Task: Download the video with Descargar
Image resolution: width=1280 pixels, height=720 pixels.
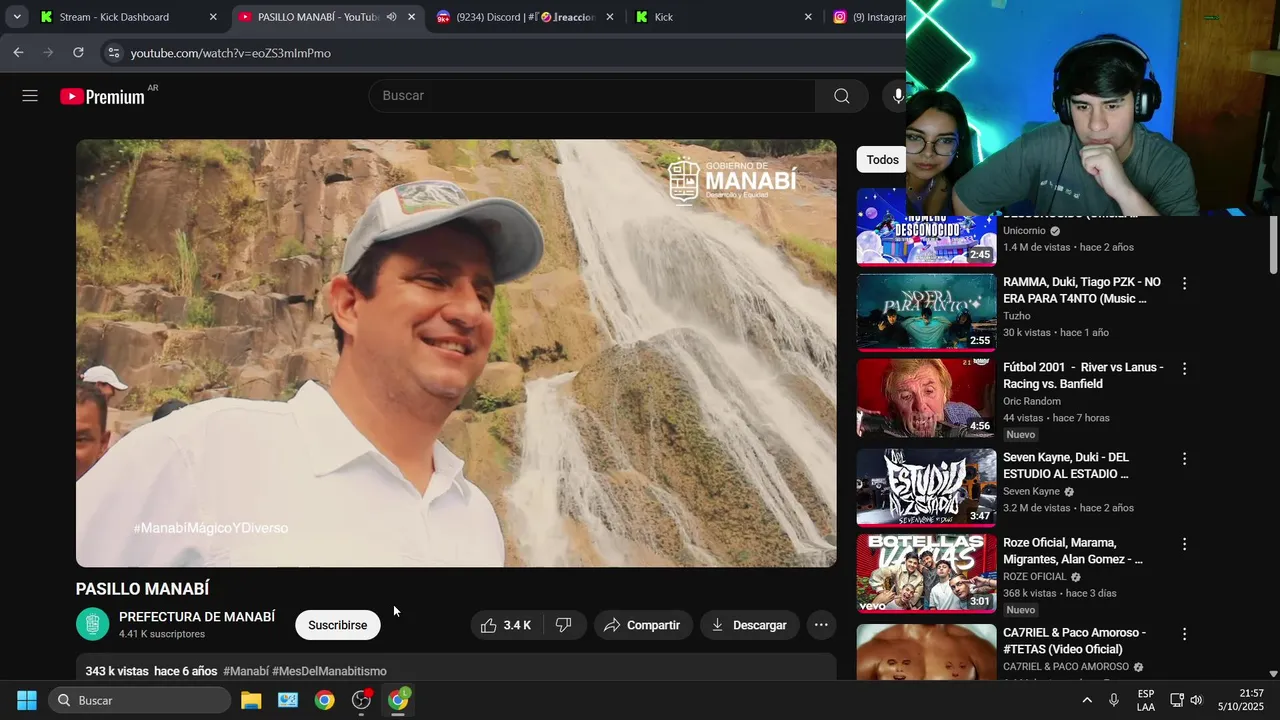Action: (750, 625)
